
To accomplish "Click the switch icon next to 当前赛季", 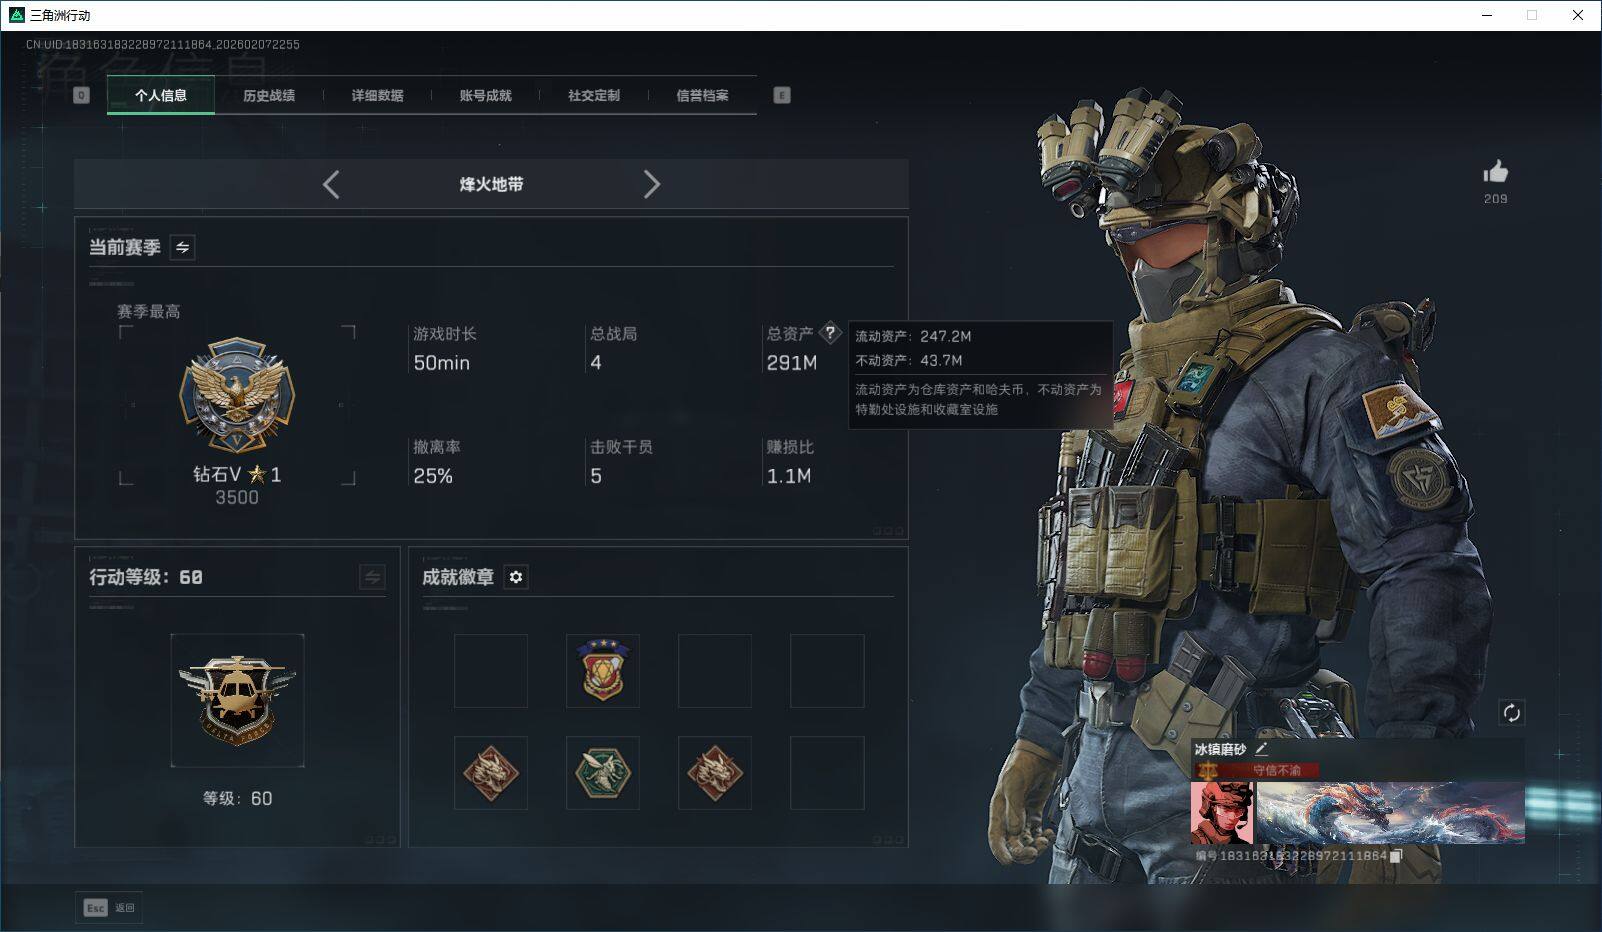I will [x=182, y=247].
